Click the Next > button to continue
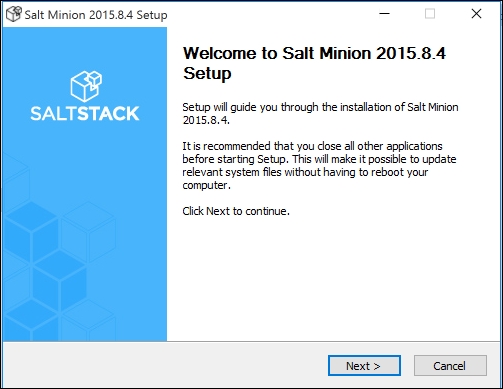503x389 pixels. 364,366
